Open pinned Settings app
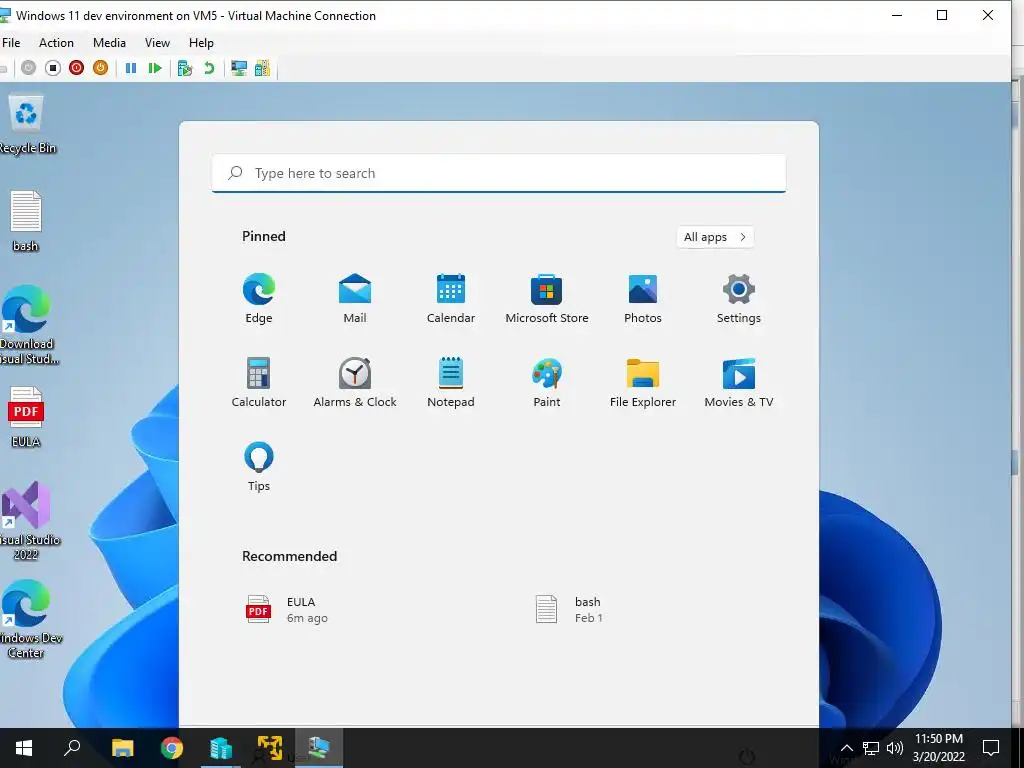 pyautogui.click(x=739, y=299)
